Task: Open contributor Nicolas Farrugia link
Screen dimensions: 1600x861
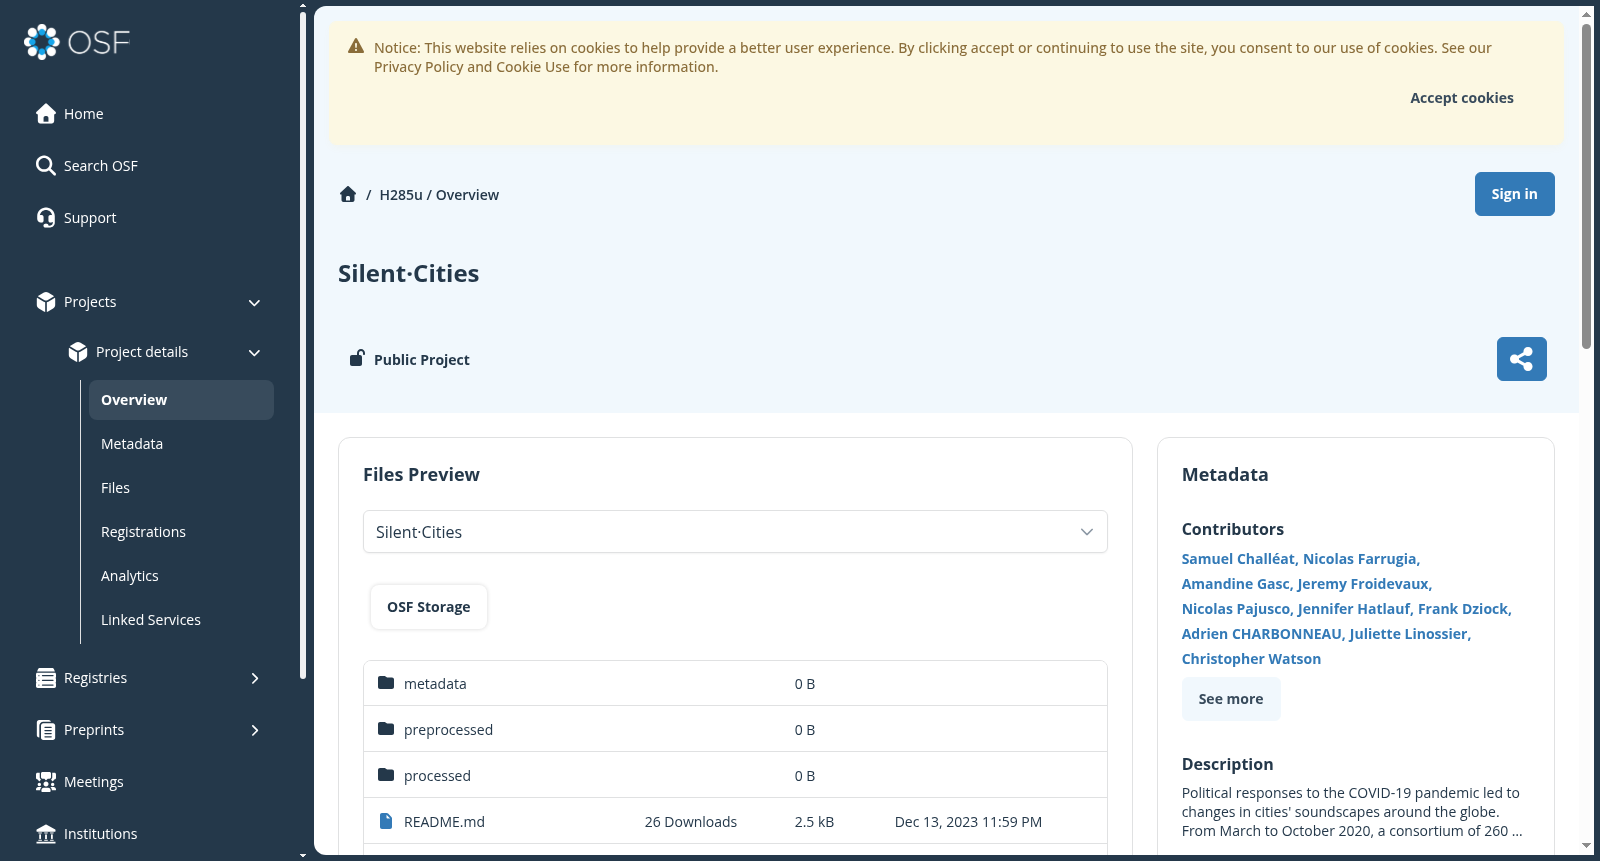Action: [1361, 559]
